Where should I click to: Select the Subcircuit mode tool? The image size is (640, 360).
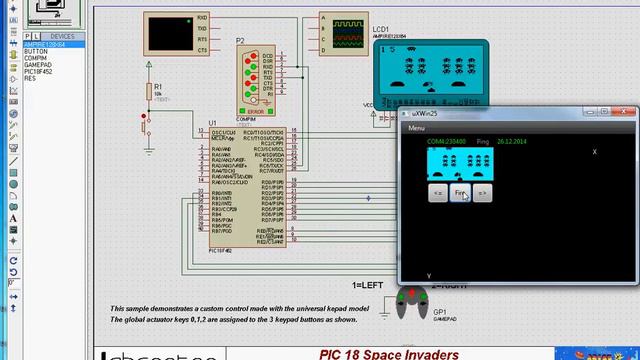point(13,55)
